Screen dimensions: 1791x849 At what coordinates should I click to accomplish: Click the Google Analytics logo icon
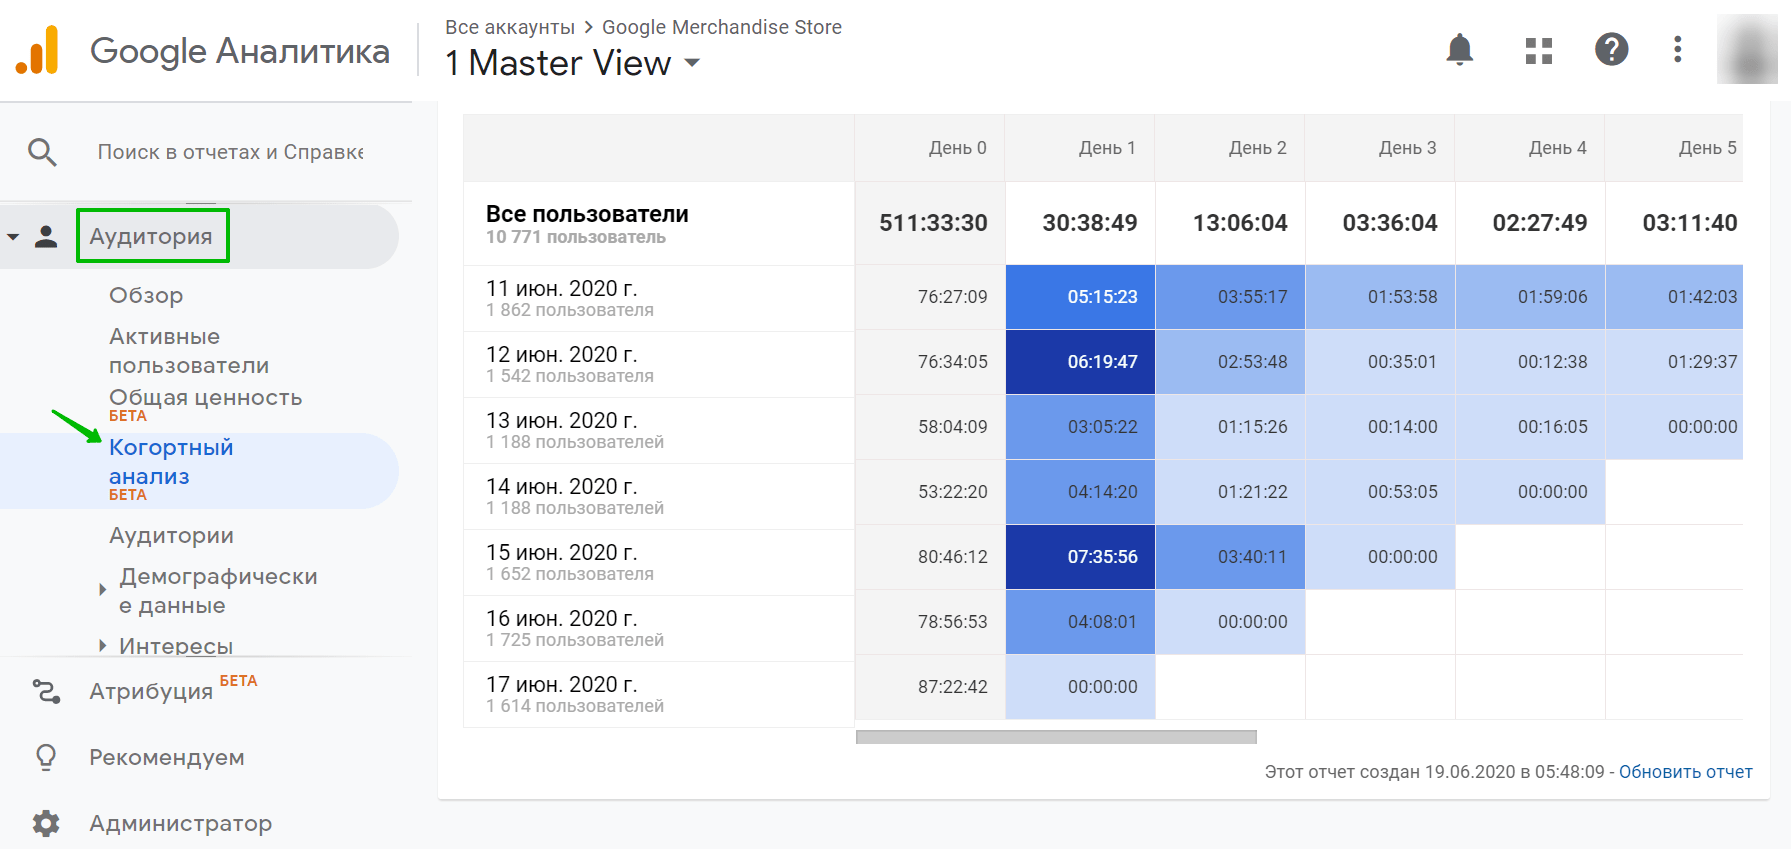tap(37, 51)
